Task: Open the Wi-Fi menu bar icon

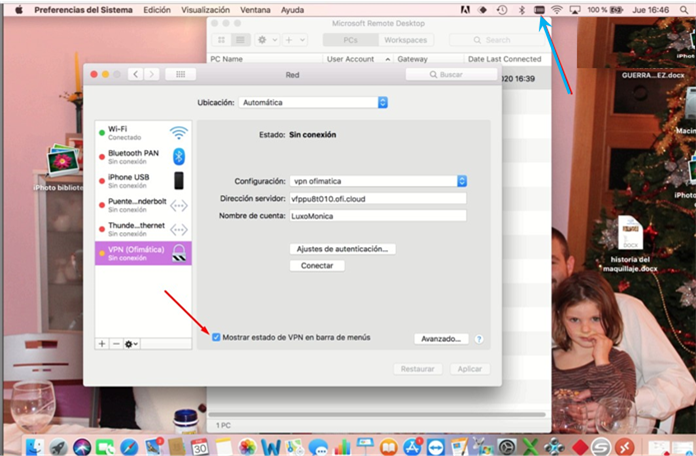Action: (x=557, y=10)
